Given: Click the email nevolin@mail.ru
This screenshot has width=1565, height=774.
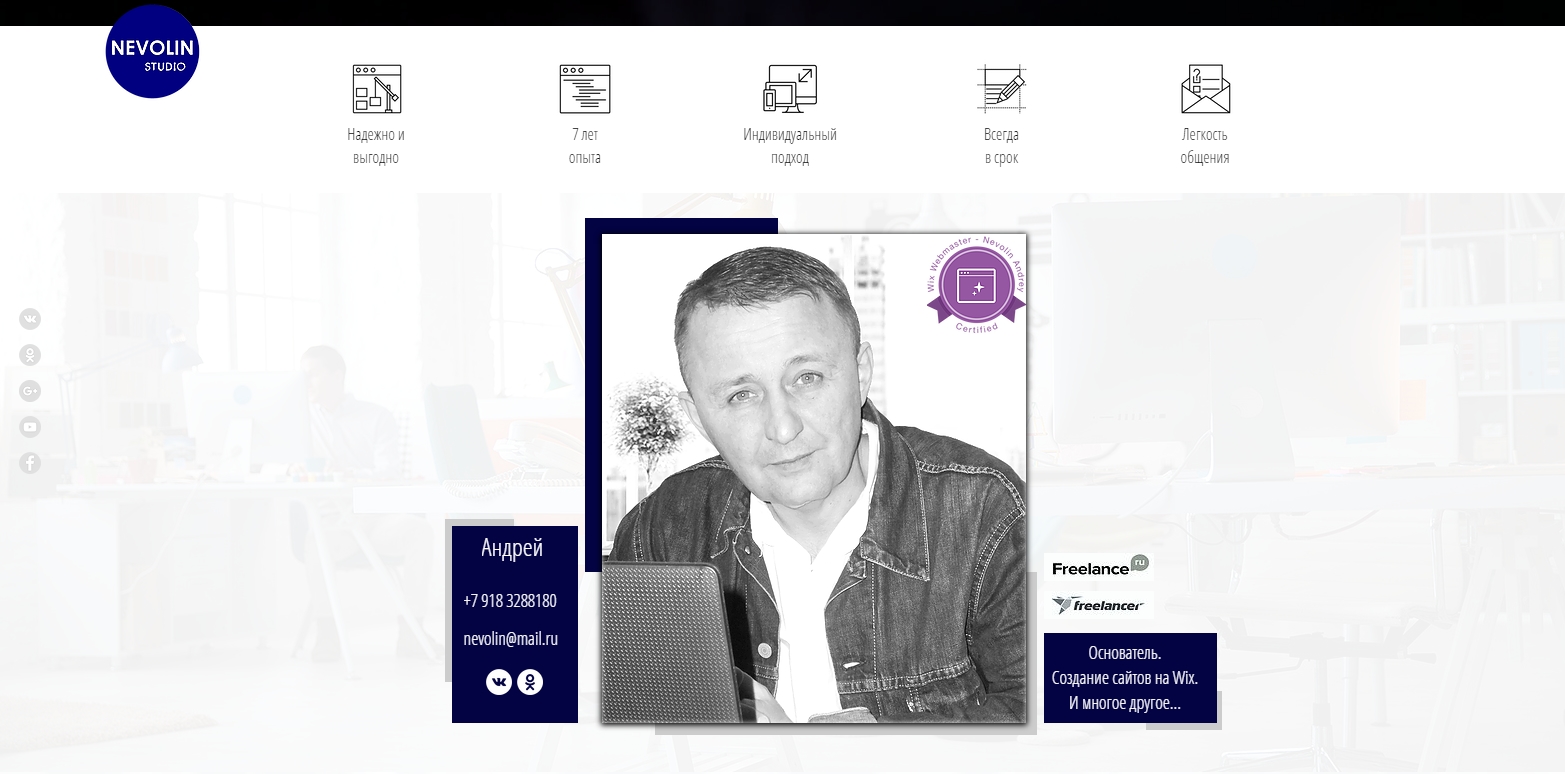Looking at the screenshot, I should [511, 639].
